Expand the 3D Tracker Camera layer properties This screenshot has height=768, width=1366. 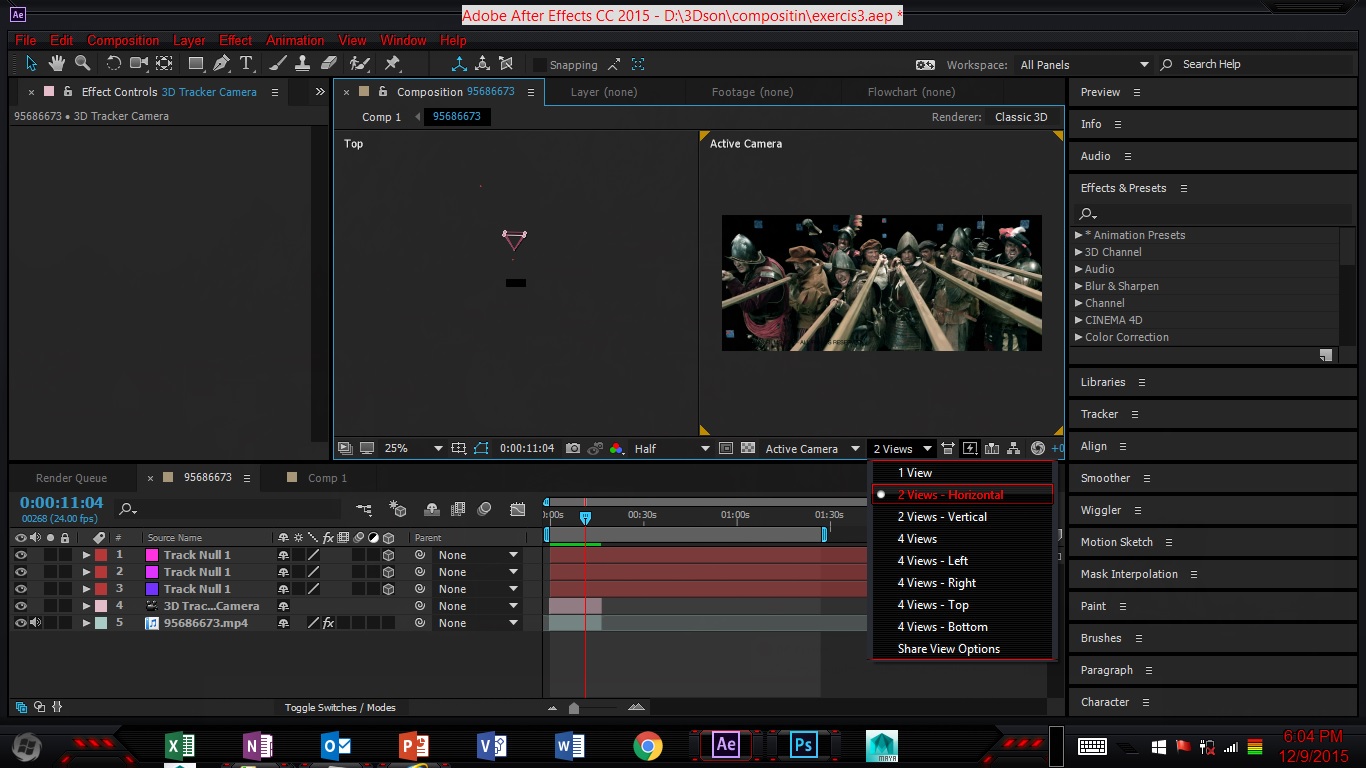[86, 606]
